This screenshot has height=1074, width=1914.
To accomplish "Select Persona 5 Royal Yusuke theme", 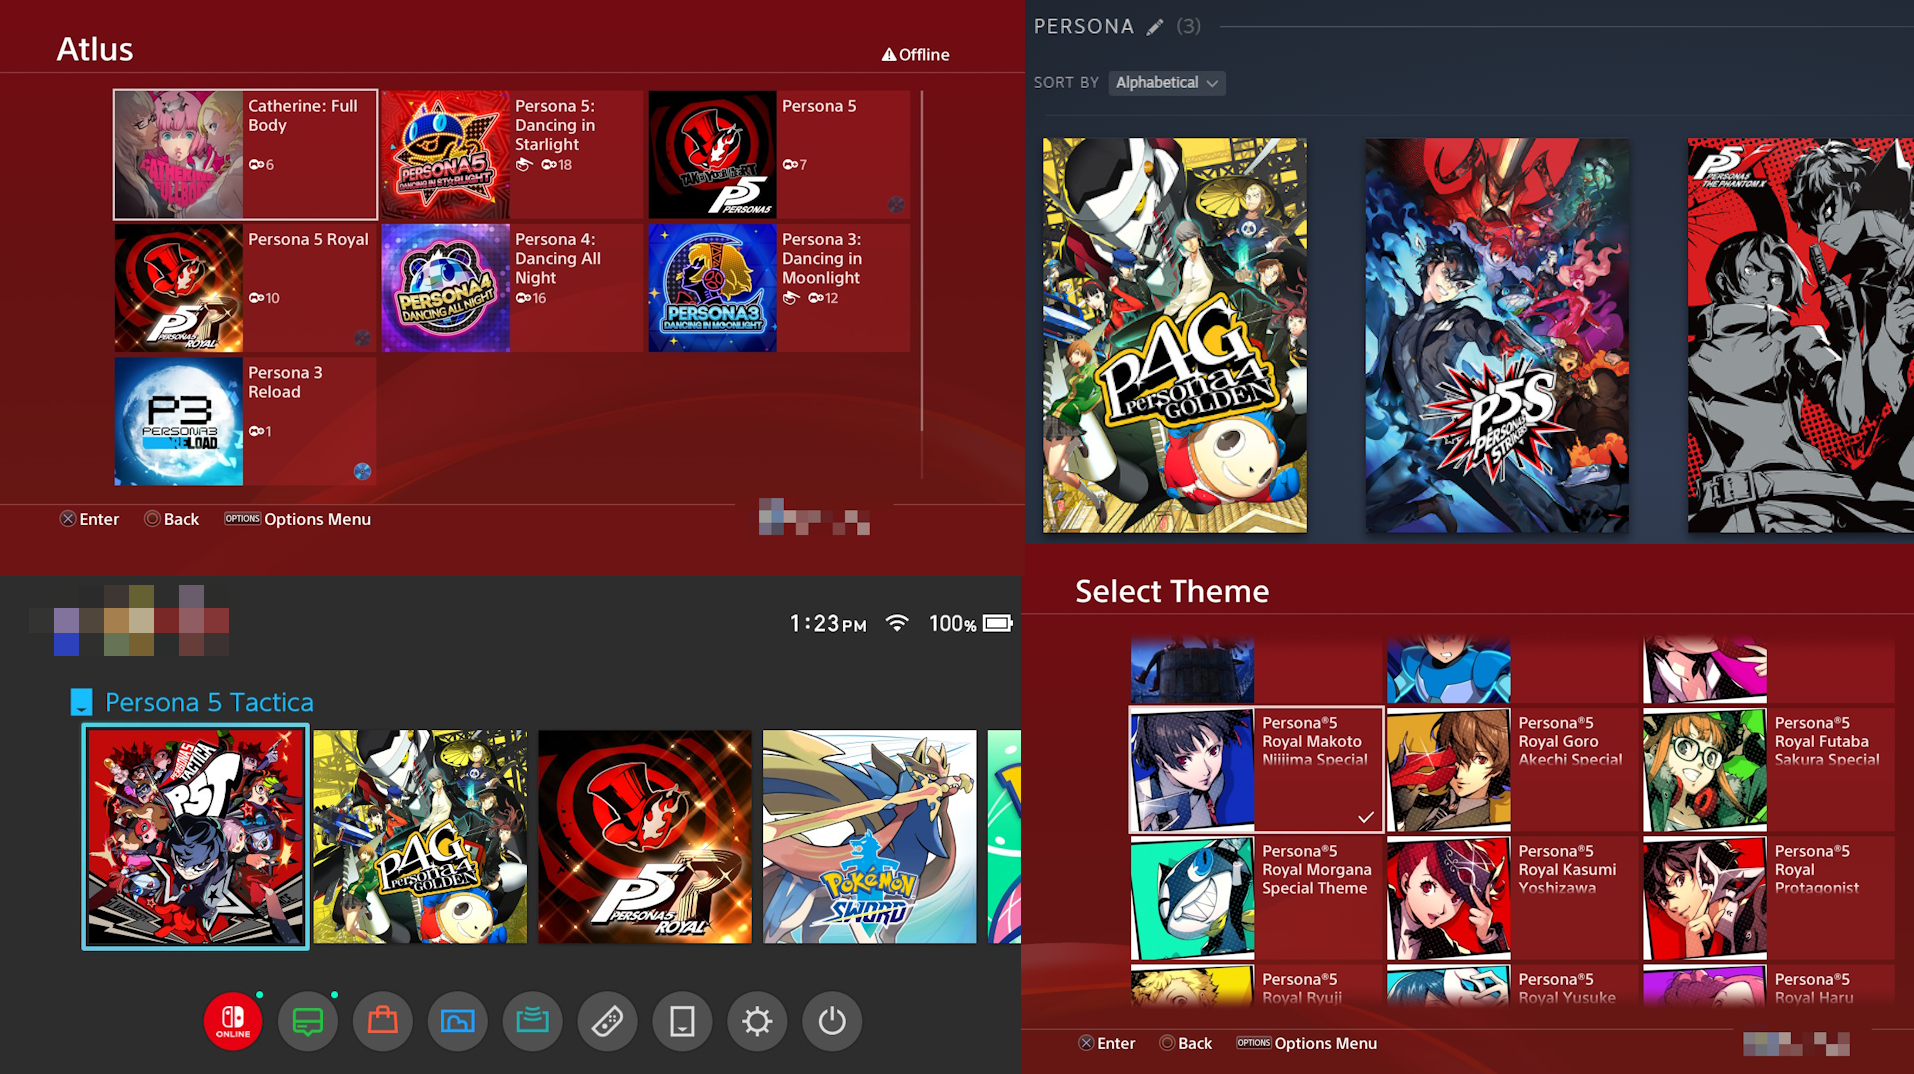I will click(1513, 985).
